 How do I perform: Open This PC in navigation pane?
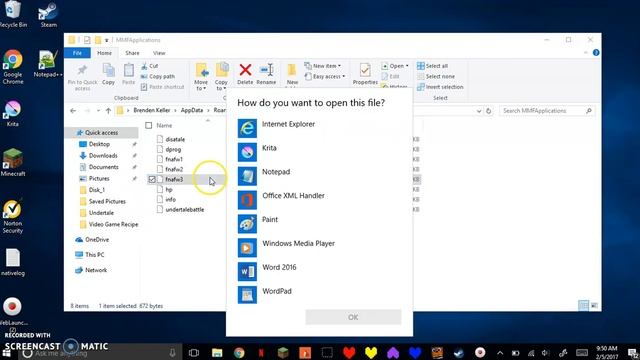pyautogui.click(x=94, y=255)
